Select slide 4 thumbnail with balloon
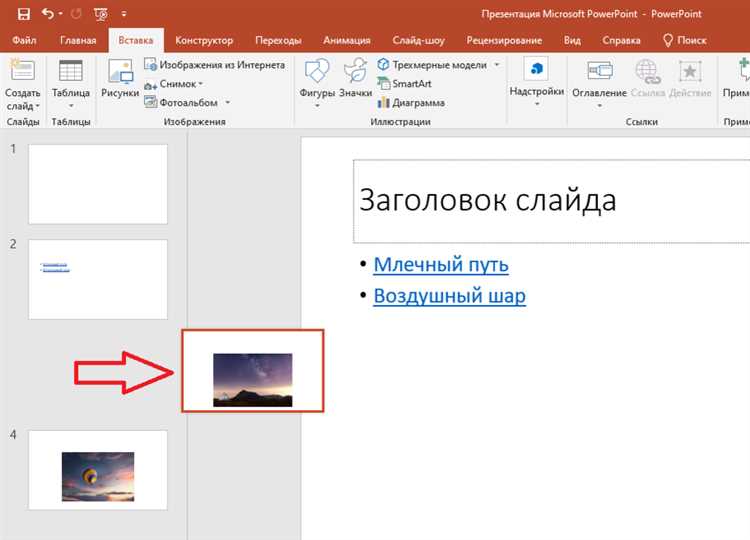This screenshot has width=750, height=540. tap(98, 470)
